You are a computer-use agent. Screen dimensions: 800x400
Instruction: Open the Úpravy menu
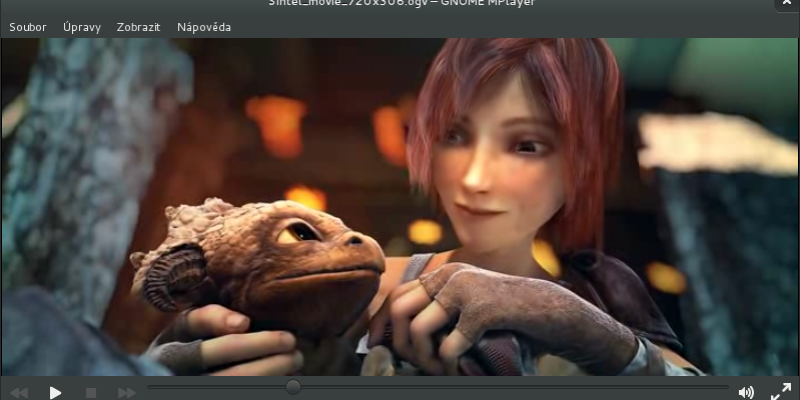82,27
